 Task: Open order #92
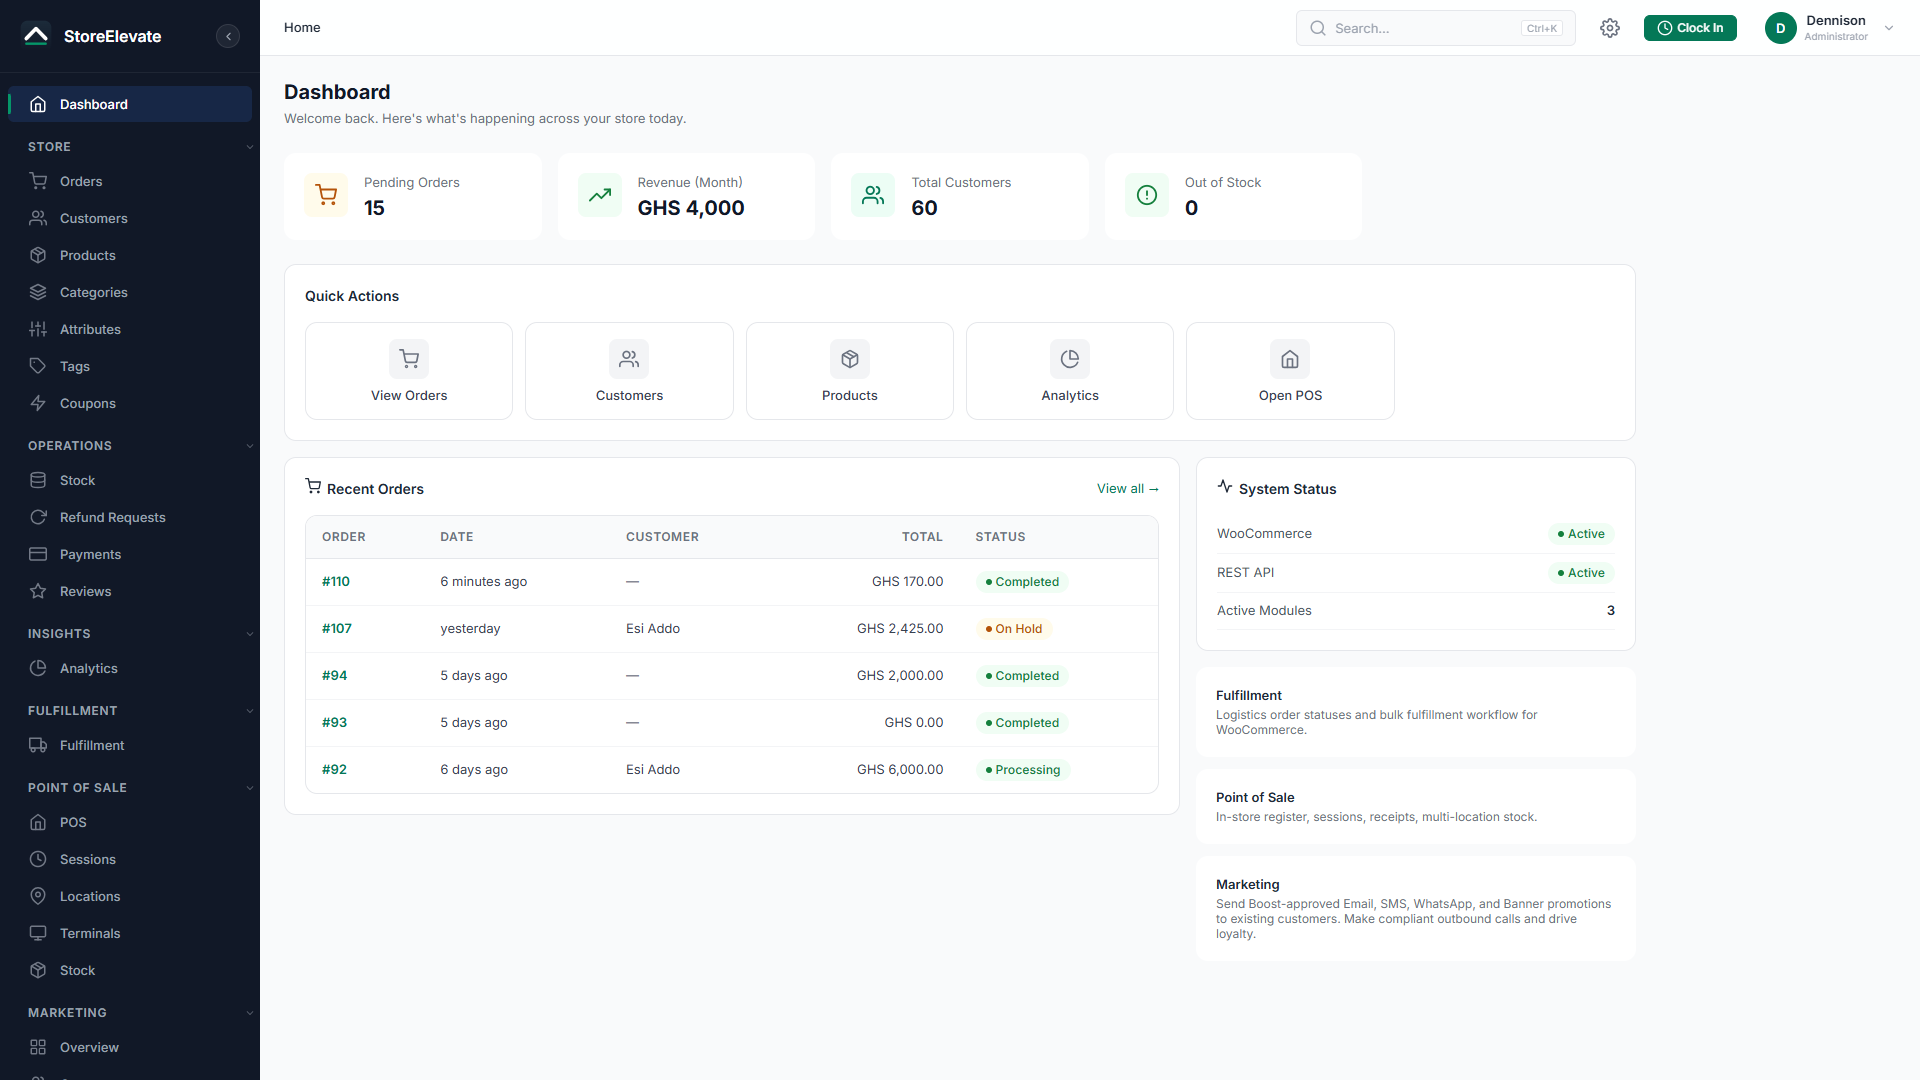[335, 770]
